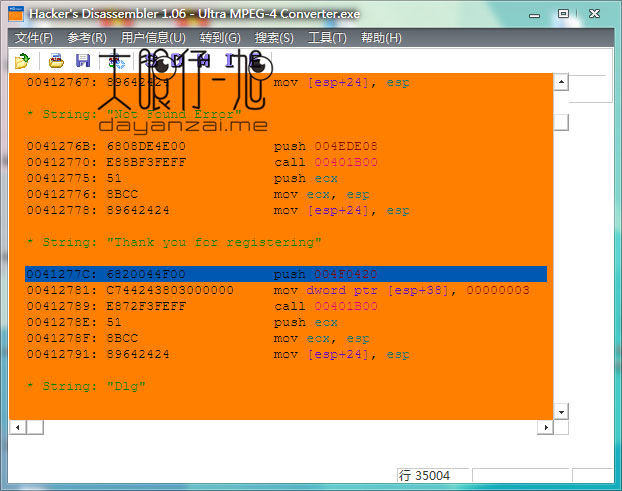Open the 用户信息(U) menu
This screenshot has width=622, height=491.
tap(153, 38)
